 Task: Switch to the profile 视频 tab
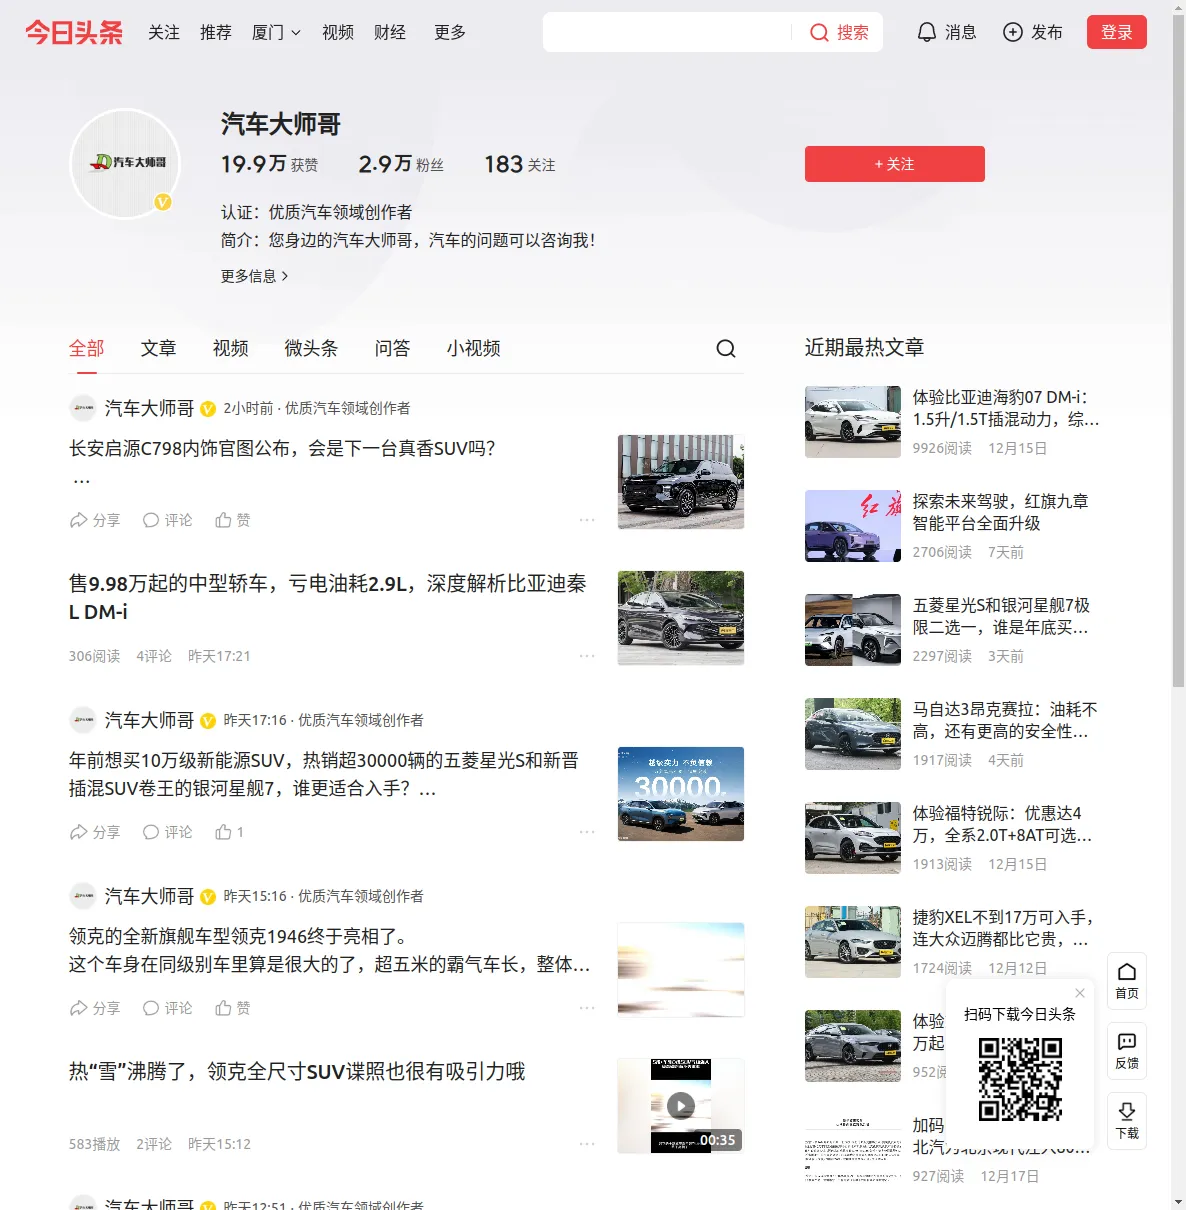[231, 348]
